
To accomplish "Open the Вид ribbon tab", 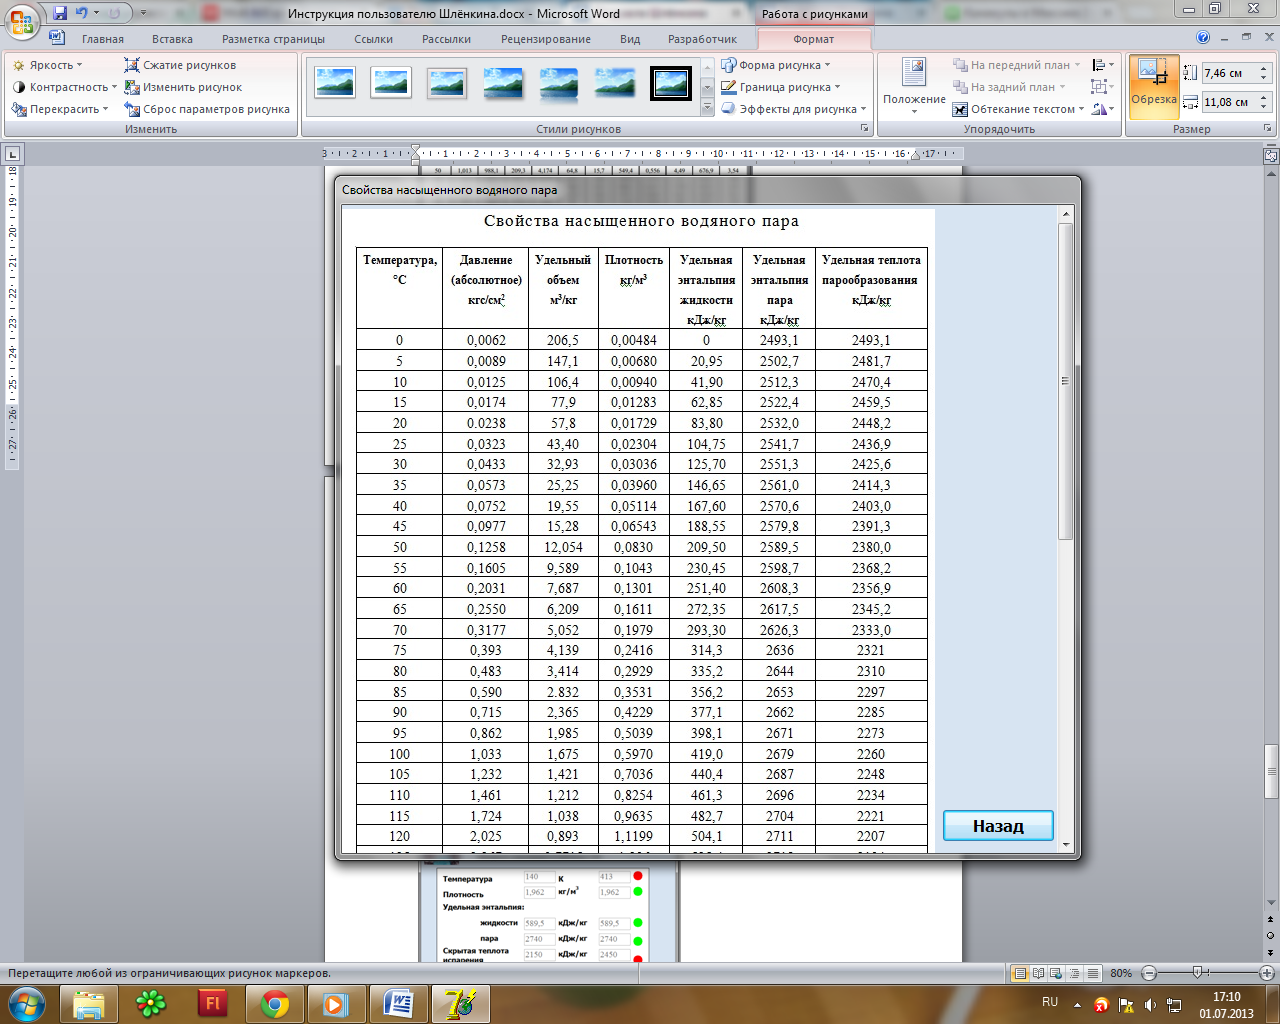I will coord(630,39).
